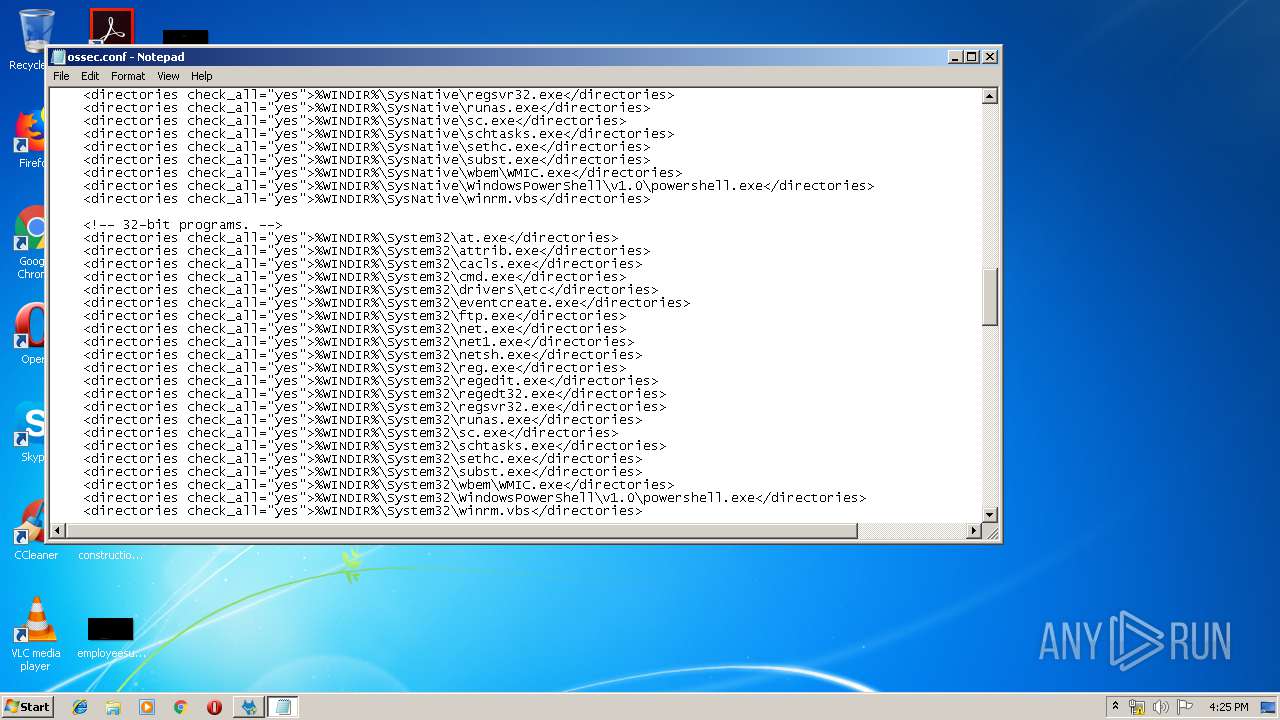Select the Opera desktop shortcut
The width and height of the screenshot is (1280, 720).
(30, 334)
